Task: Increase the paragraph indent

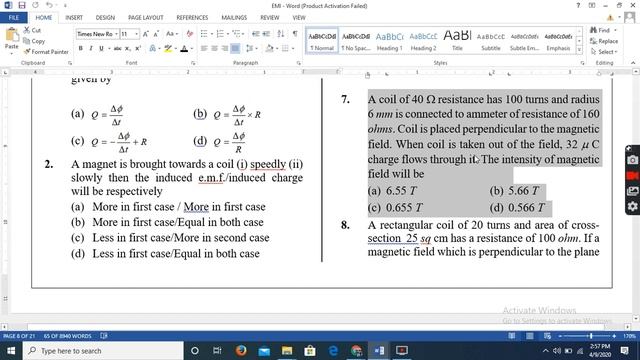Action: click(266, 34)
